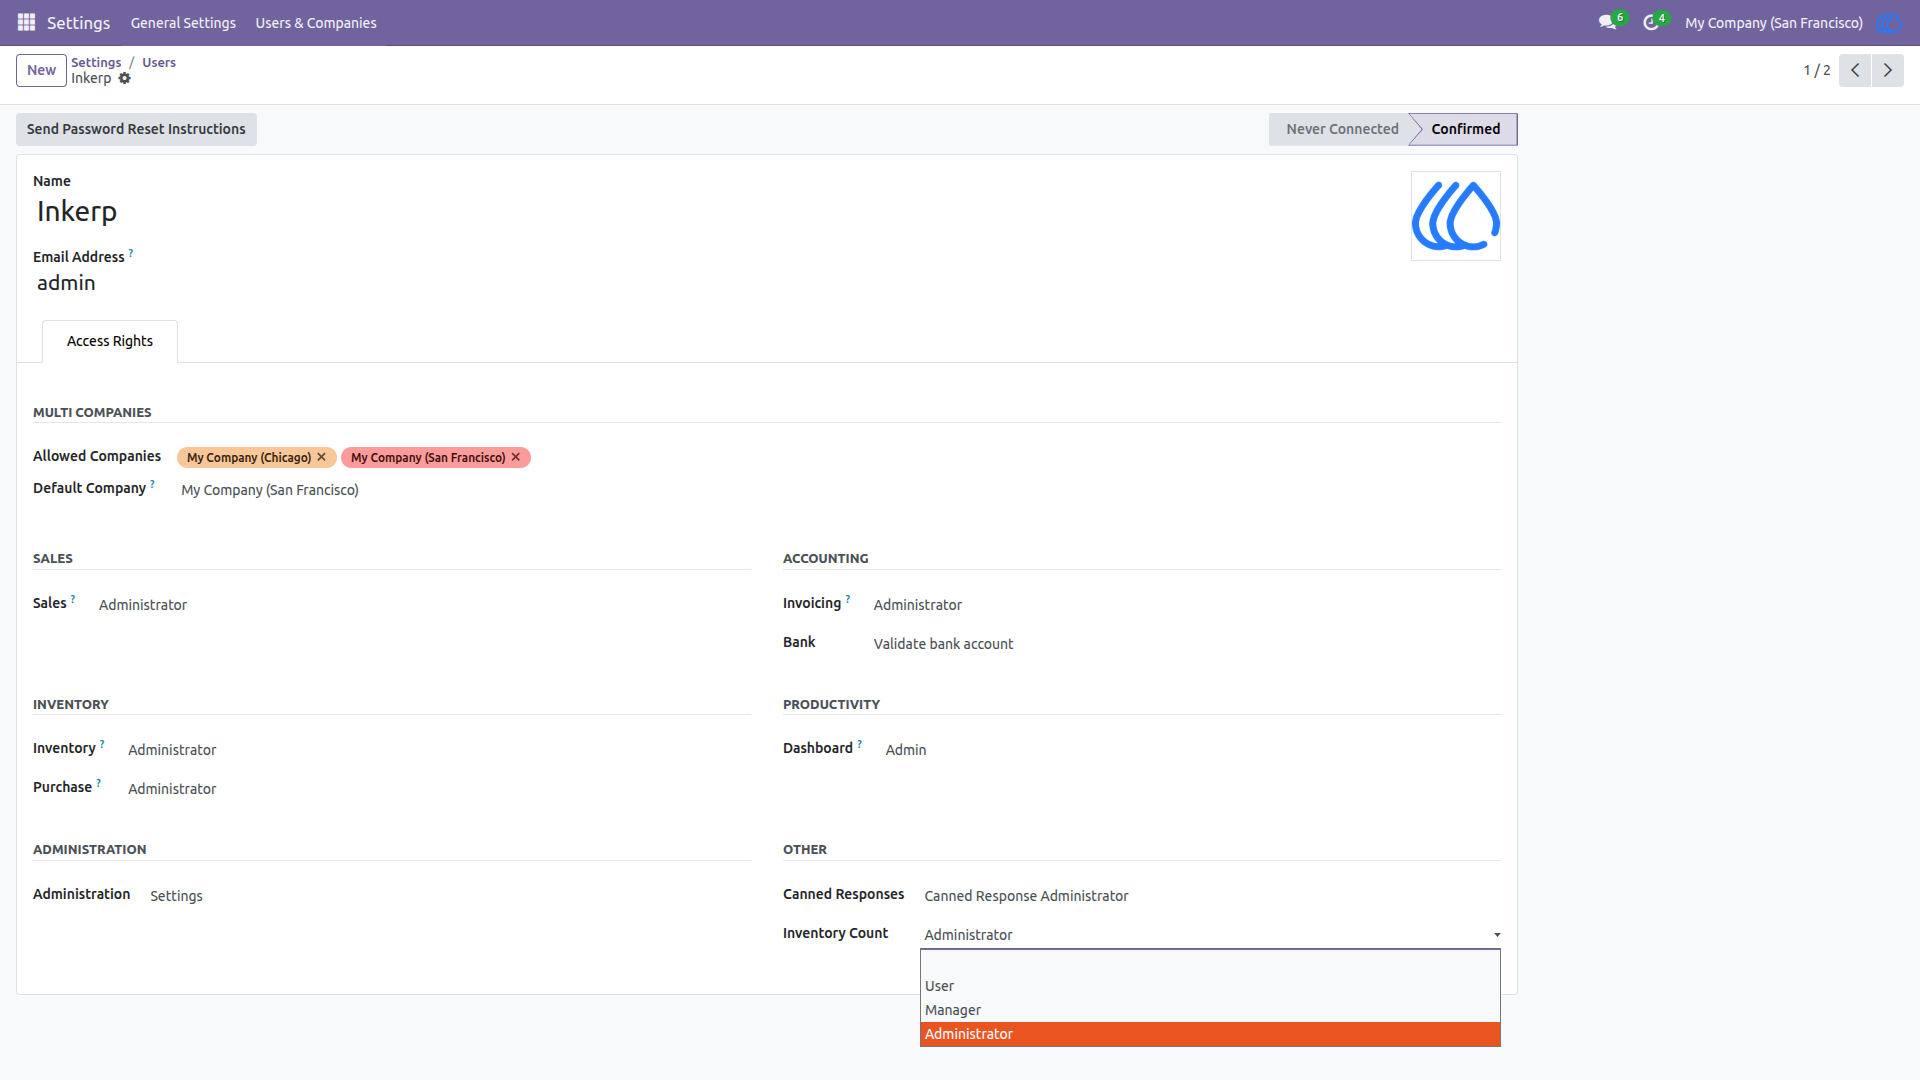Select Manager in Inventory Count list
1920x1080 pixels.
[1210, 1010]
